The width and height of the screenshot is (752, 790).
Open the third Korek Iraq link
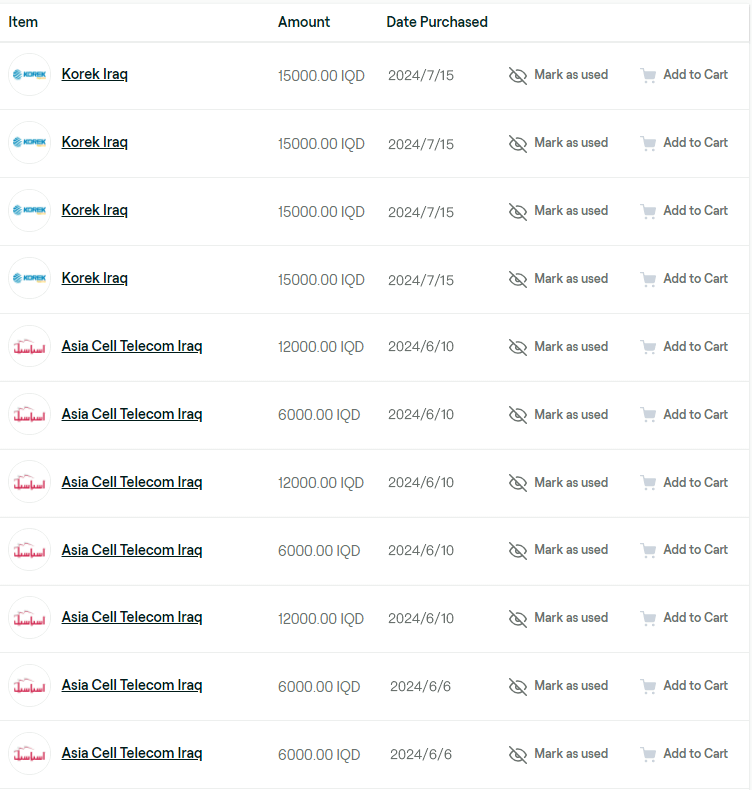click(95, 210)
